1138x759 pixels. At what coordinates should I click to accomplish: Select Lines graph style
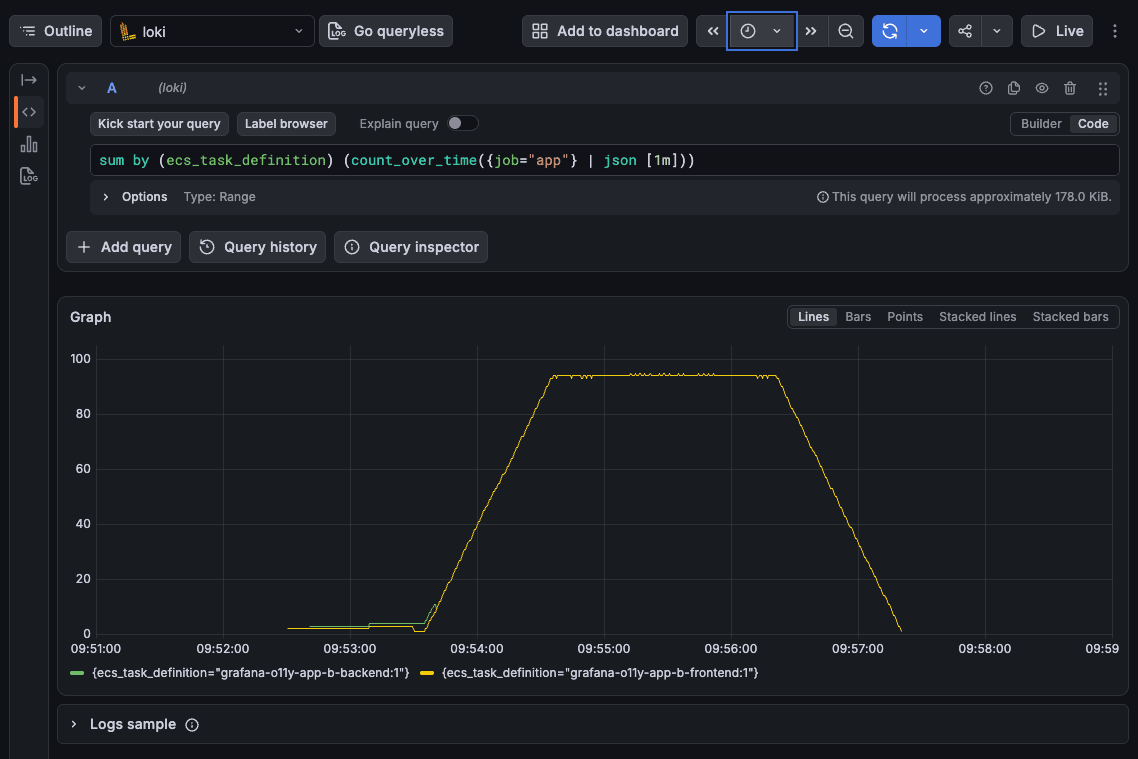(x=813, y=317)
